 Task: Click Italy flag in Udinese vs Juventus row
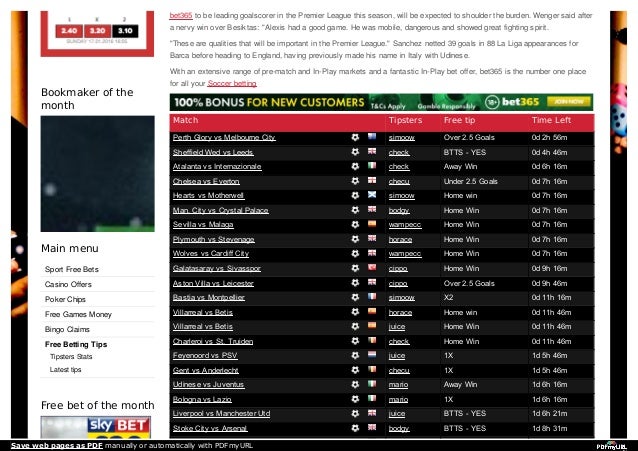pos(372,384)
